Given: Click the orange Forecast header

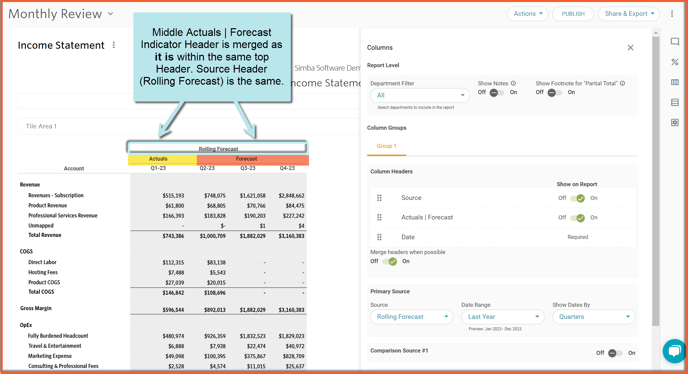Looking at the screenshot, I should coord(253,159).
